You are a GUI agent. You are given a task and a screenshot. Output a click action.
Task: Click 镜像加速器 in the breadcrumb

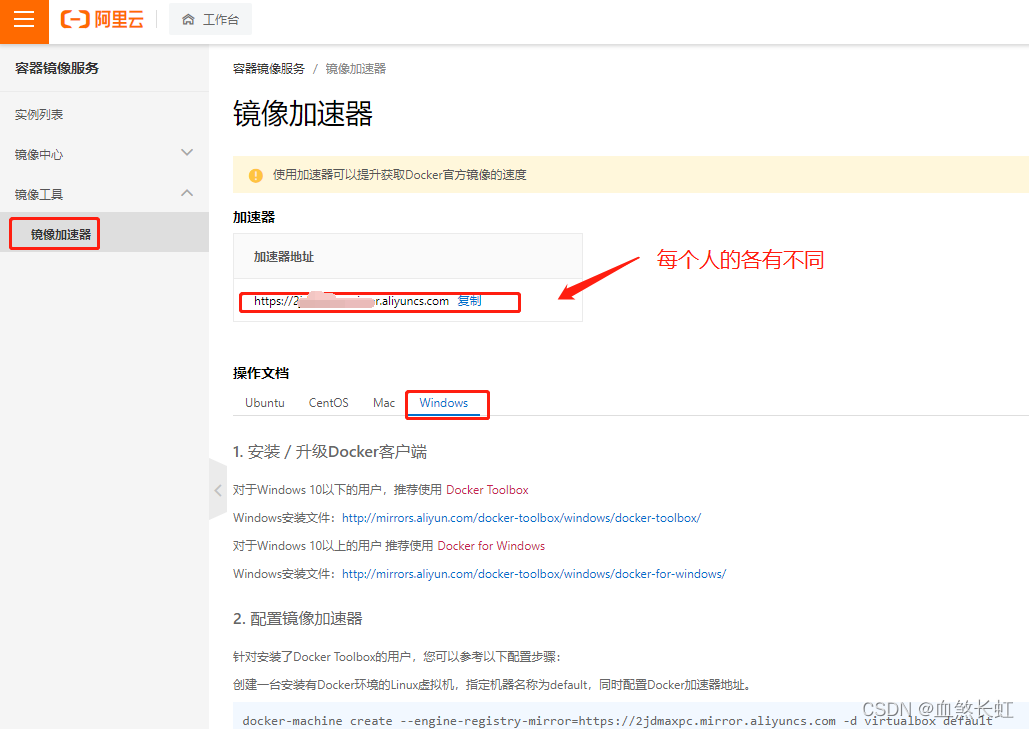(356, 69)
